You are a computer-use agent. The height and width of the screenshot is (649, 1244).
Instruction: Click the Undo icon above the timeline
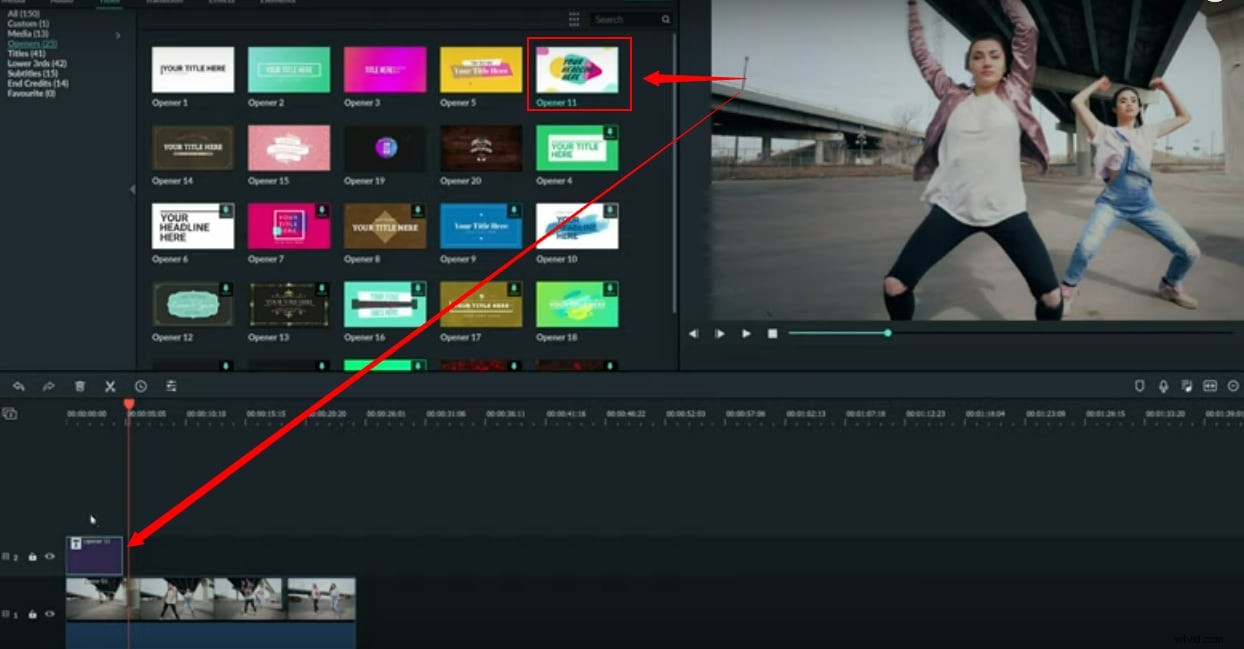[19, 386]
